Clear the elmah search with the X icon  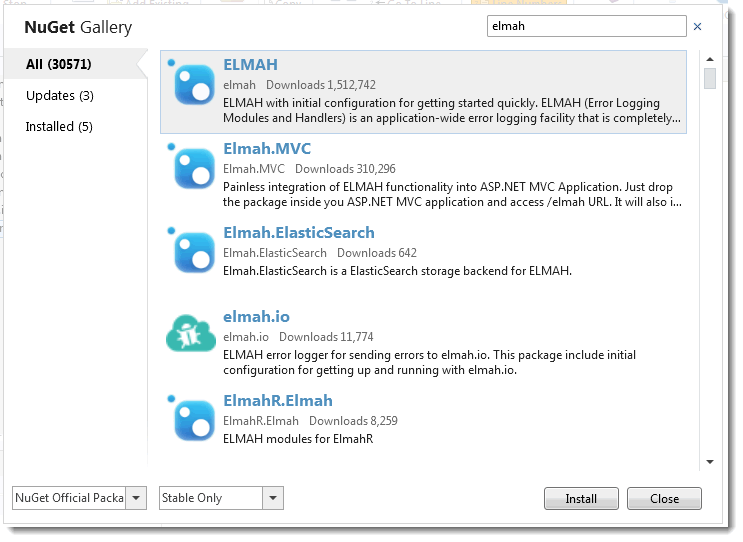tap(698, 27)
